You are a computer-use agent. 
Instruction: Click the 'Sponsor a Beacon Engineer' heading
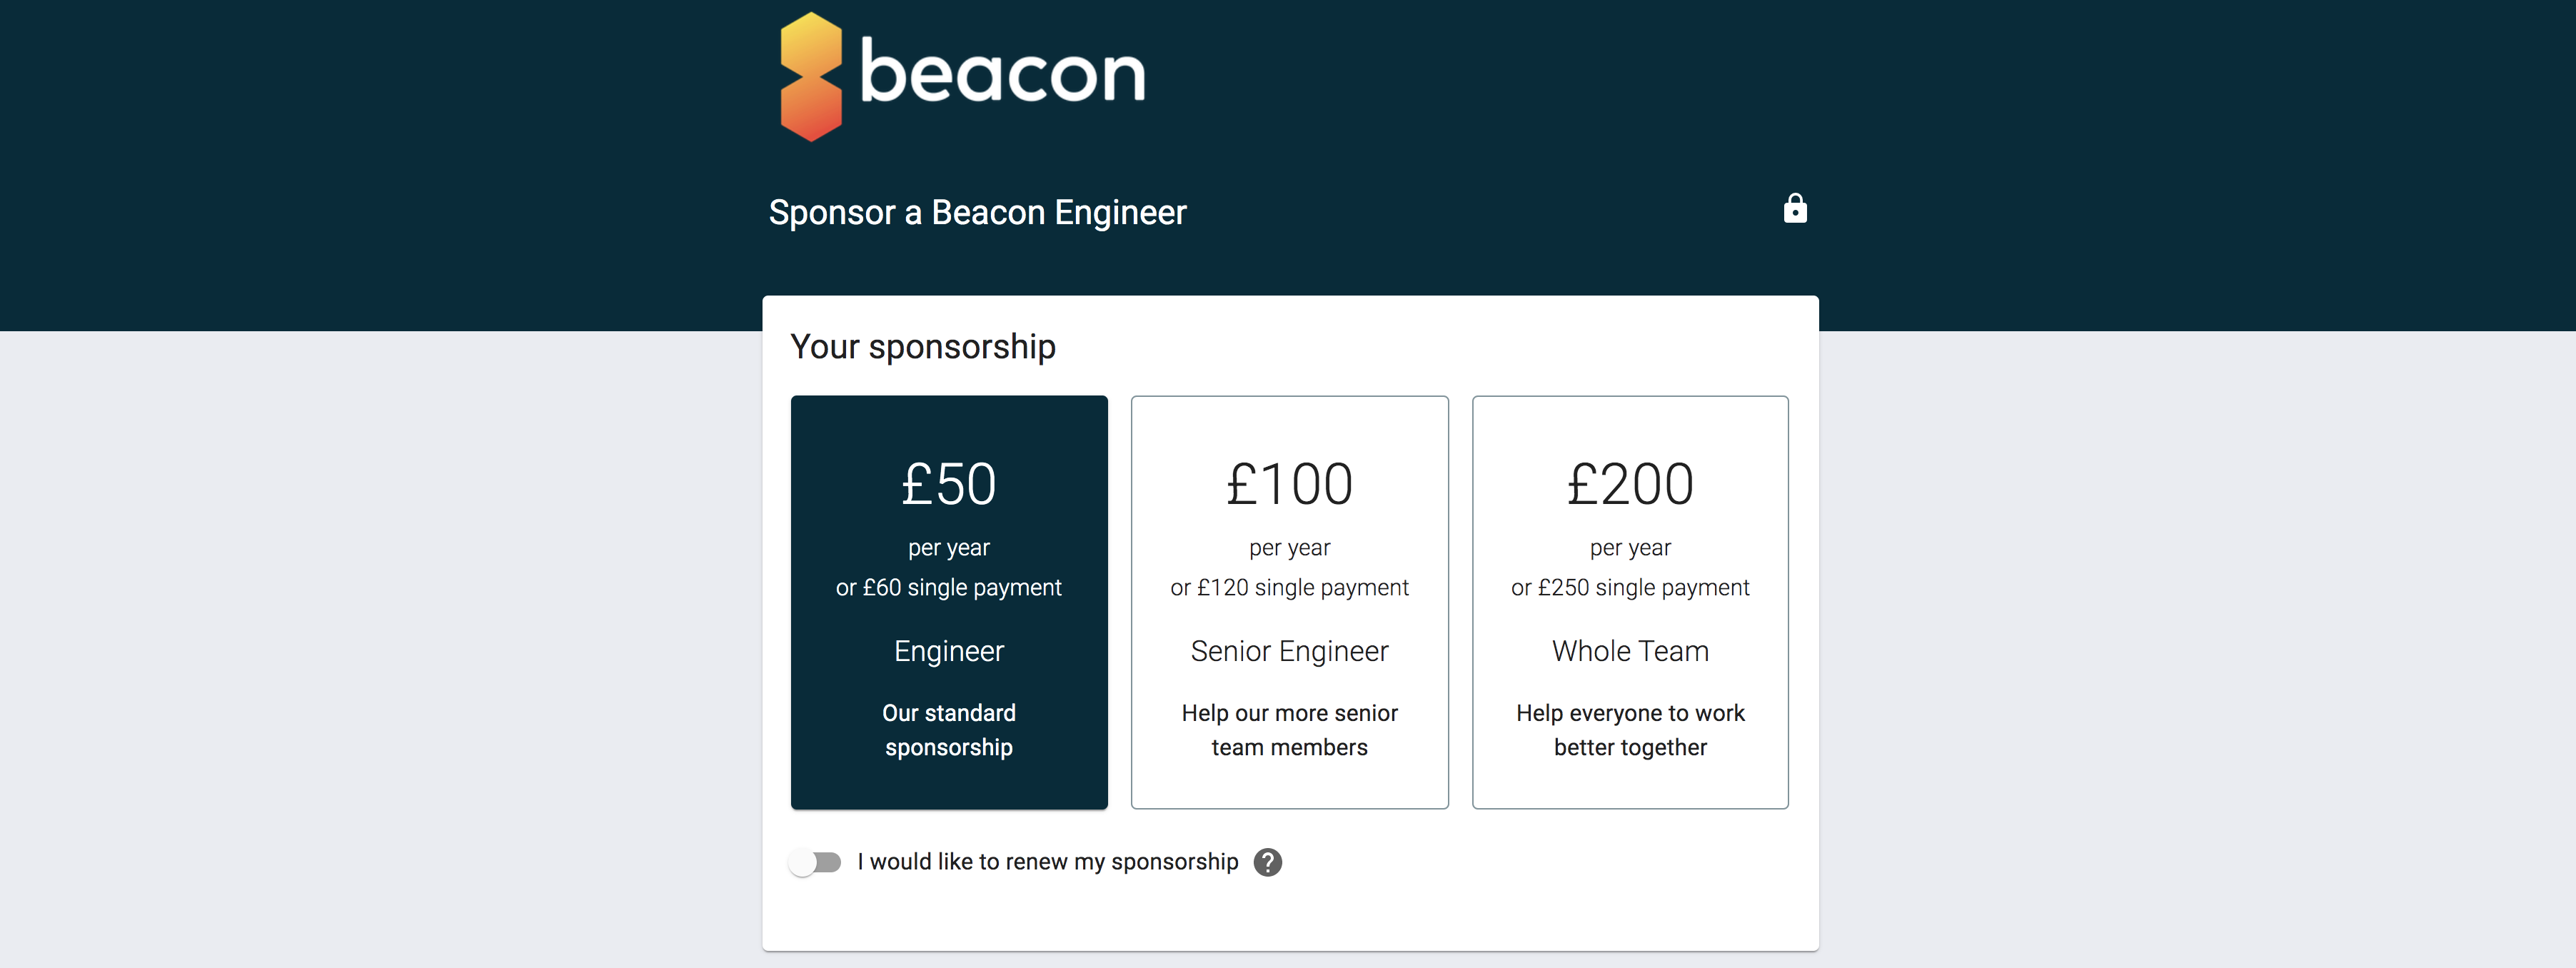click(x=977, y=213)
